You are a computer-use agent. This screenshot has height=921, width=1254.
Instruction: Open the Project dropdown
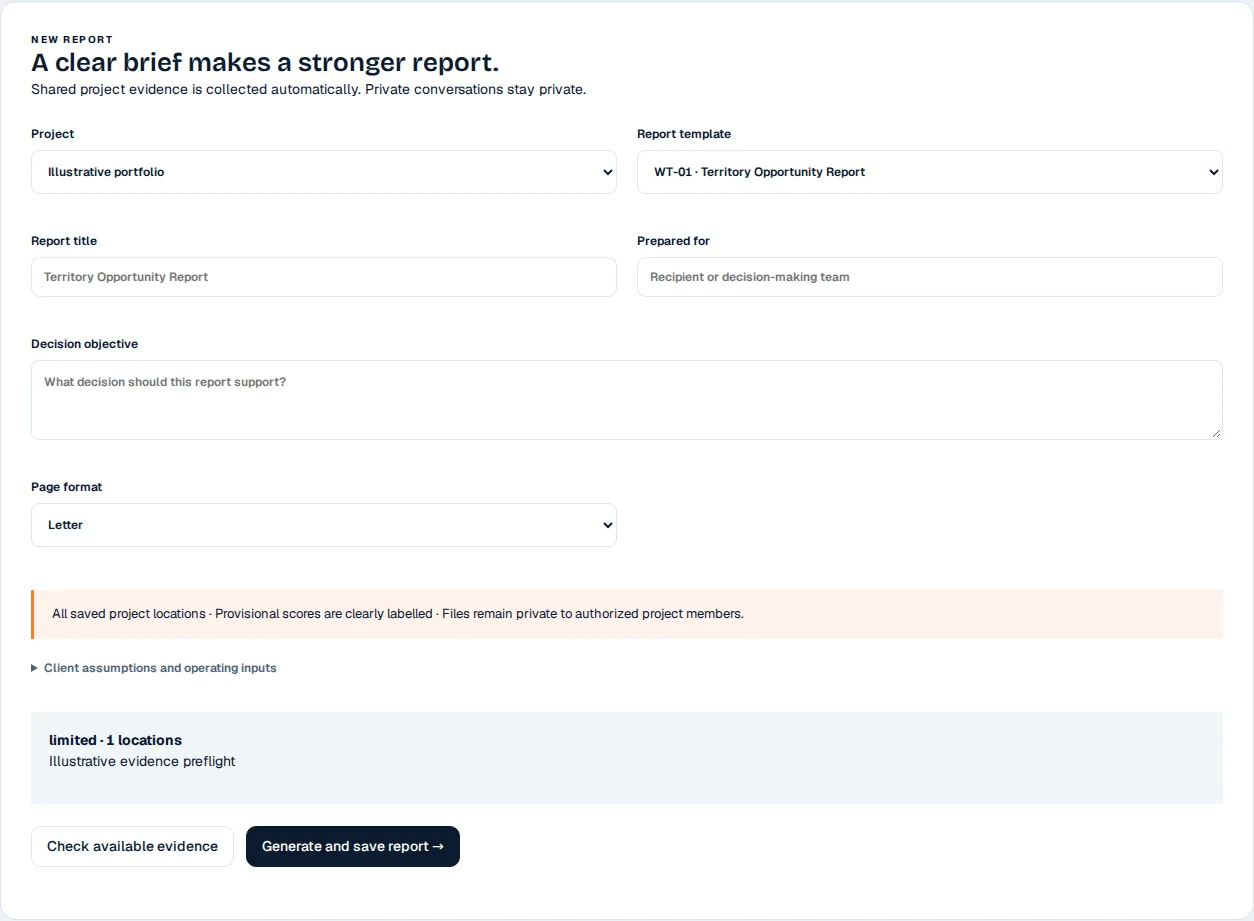pos(323,172)
